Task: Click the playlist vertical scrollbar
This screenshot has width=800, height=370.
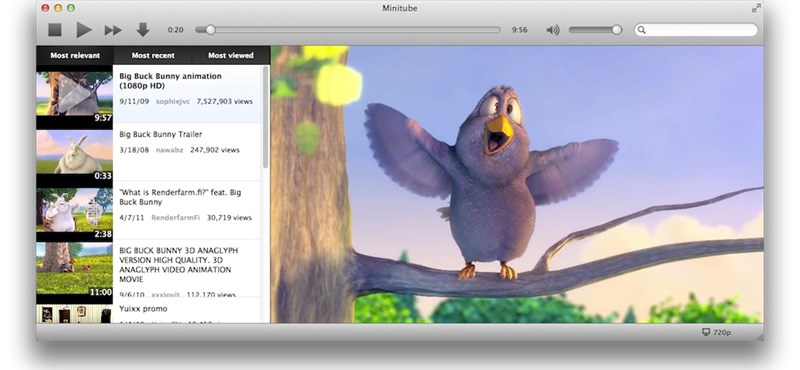Action: coord(265,117)
